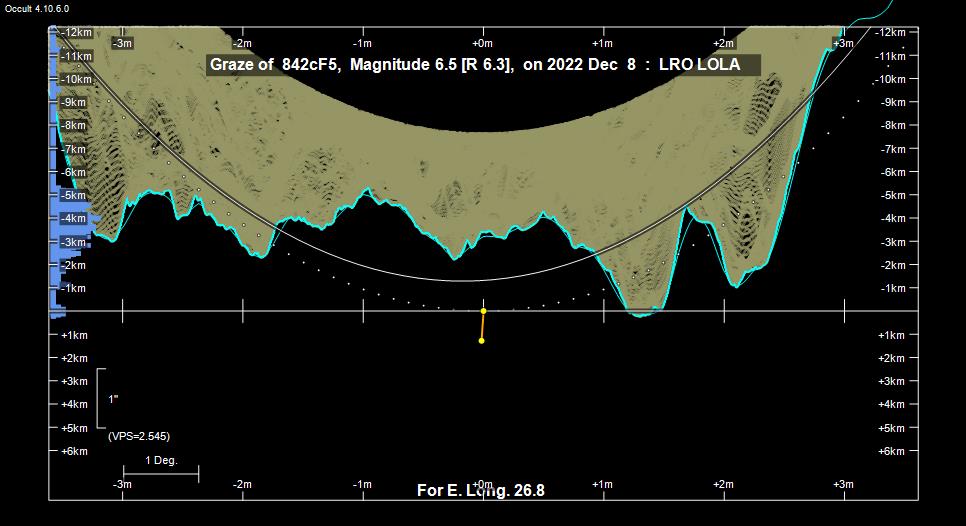Click the upper yellow dot on the zero line
The image size is (966, 526).
483,311
